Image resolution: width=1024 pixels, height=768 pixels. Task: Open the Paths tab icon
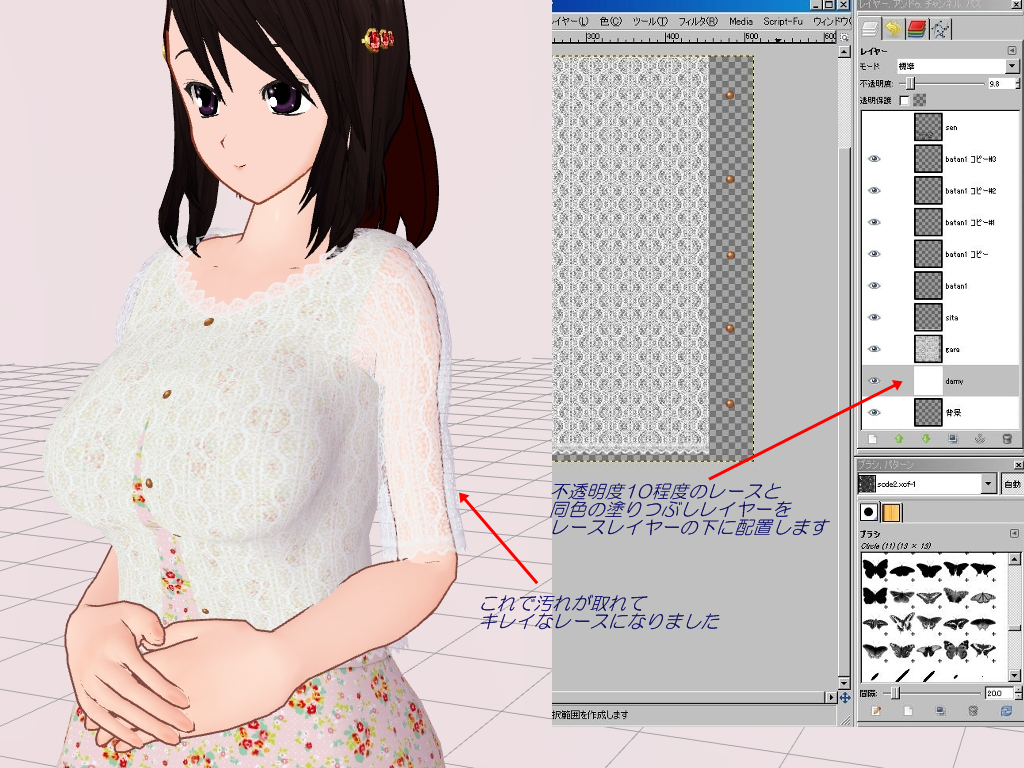(940, 30)
